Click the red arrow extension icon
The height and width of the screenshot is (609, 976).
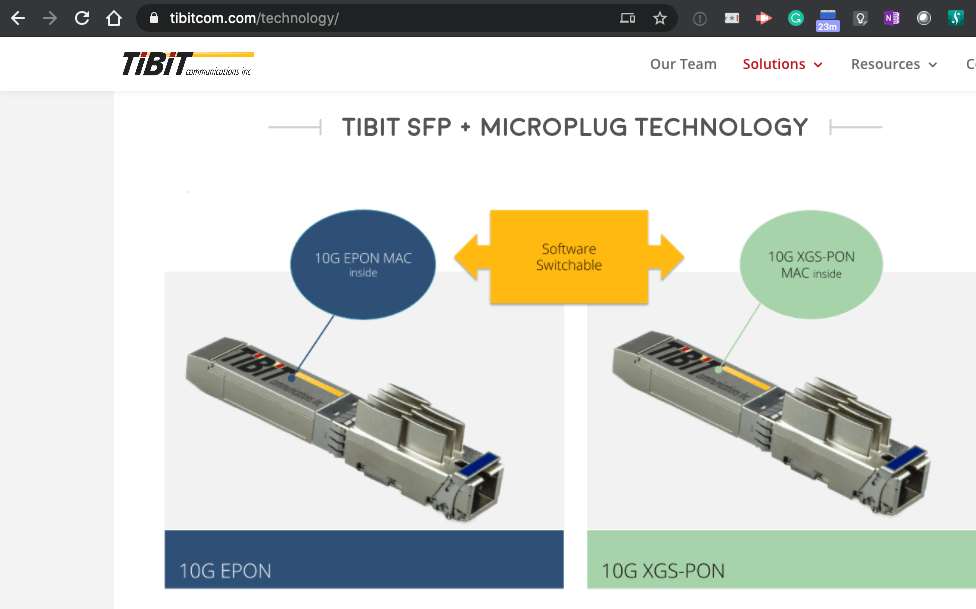(x=763, y=17)
